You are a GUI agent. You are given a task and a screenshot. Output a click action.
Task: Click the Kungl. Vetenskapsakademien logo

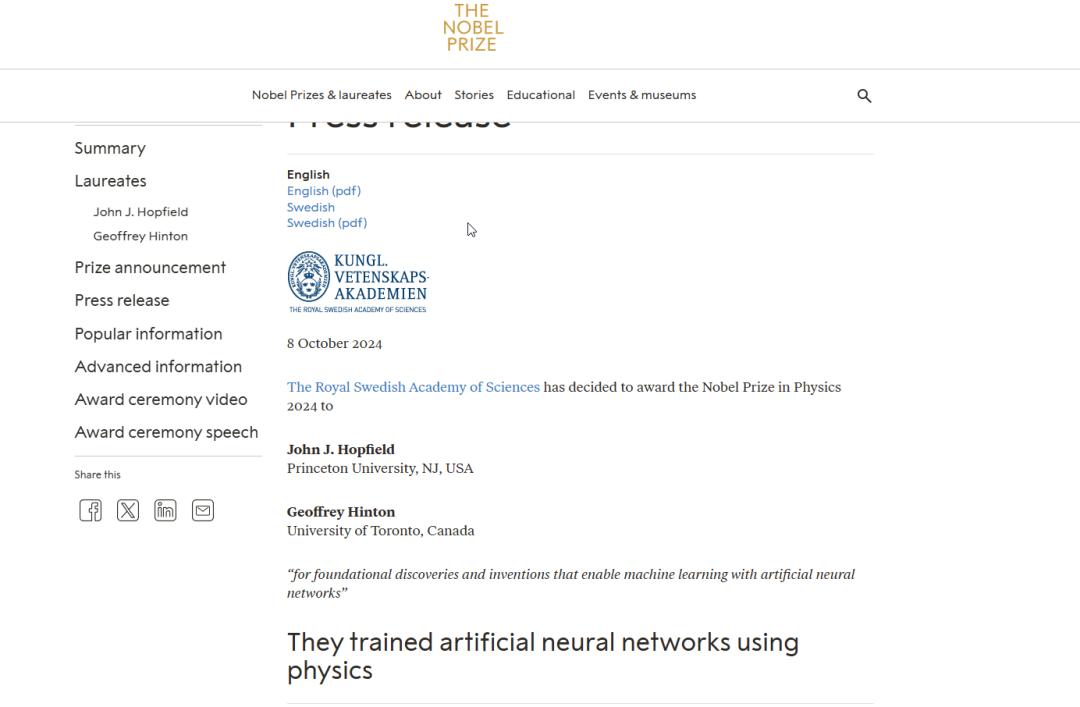(358, 282)
